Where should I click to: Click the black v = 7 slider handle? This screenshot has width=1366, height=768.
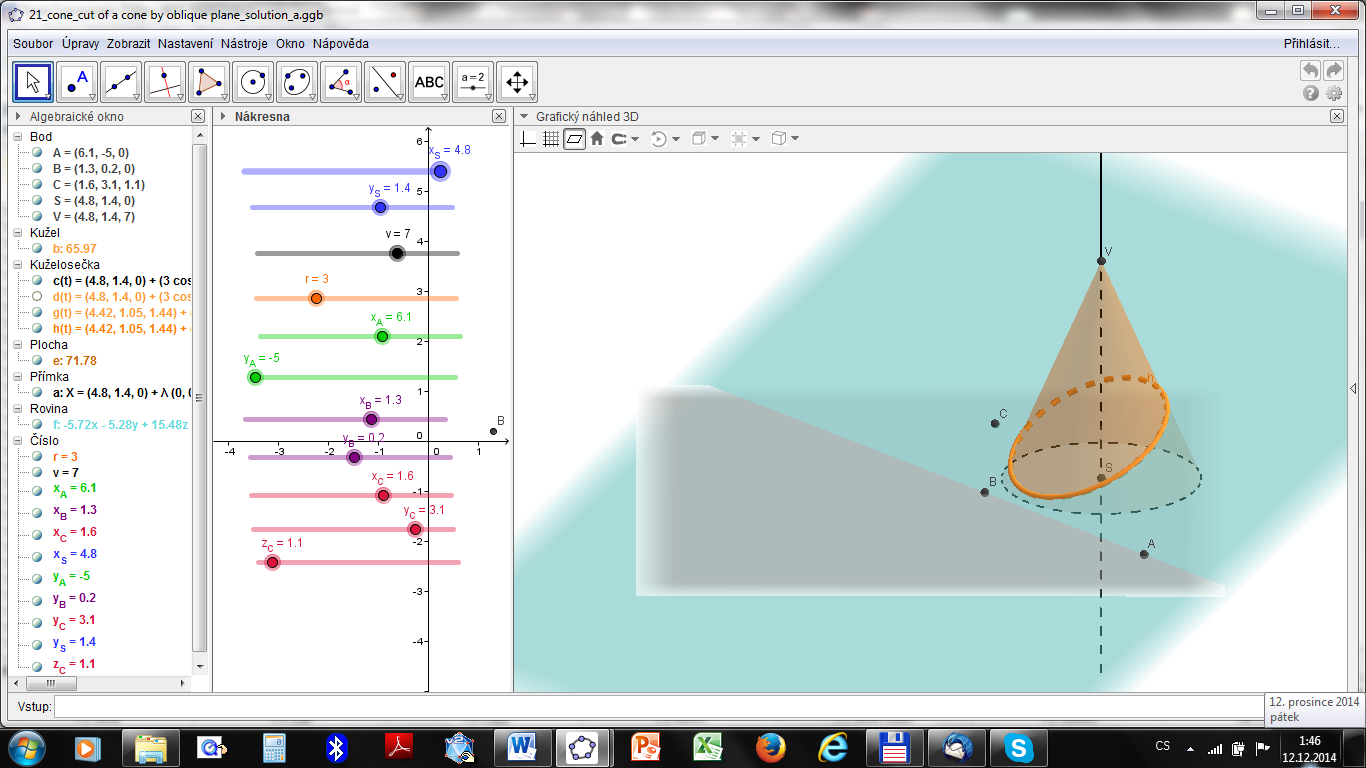[x=397, y=253]
